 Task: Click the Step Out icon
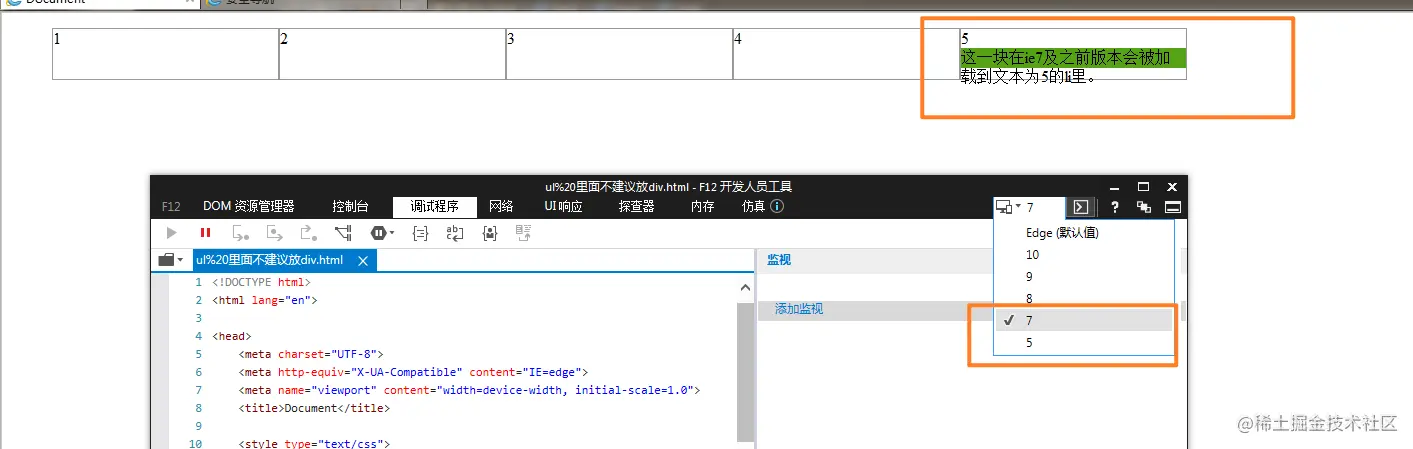point(308,233)
